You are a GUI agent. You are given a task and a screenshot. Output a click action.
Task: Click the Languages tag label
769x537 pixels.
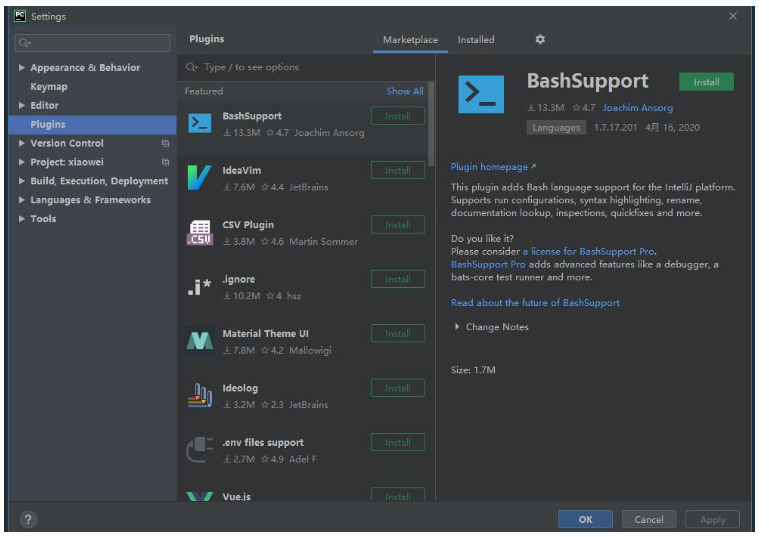pos(556,128)
